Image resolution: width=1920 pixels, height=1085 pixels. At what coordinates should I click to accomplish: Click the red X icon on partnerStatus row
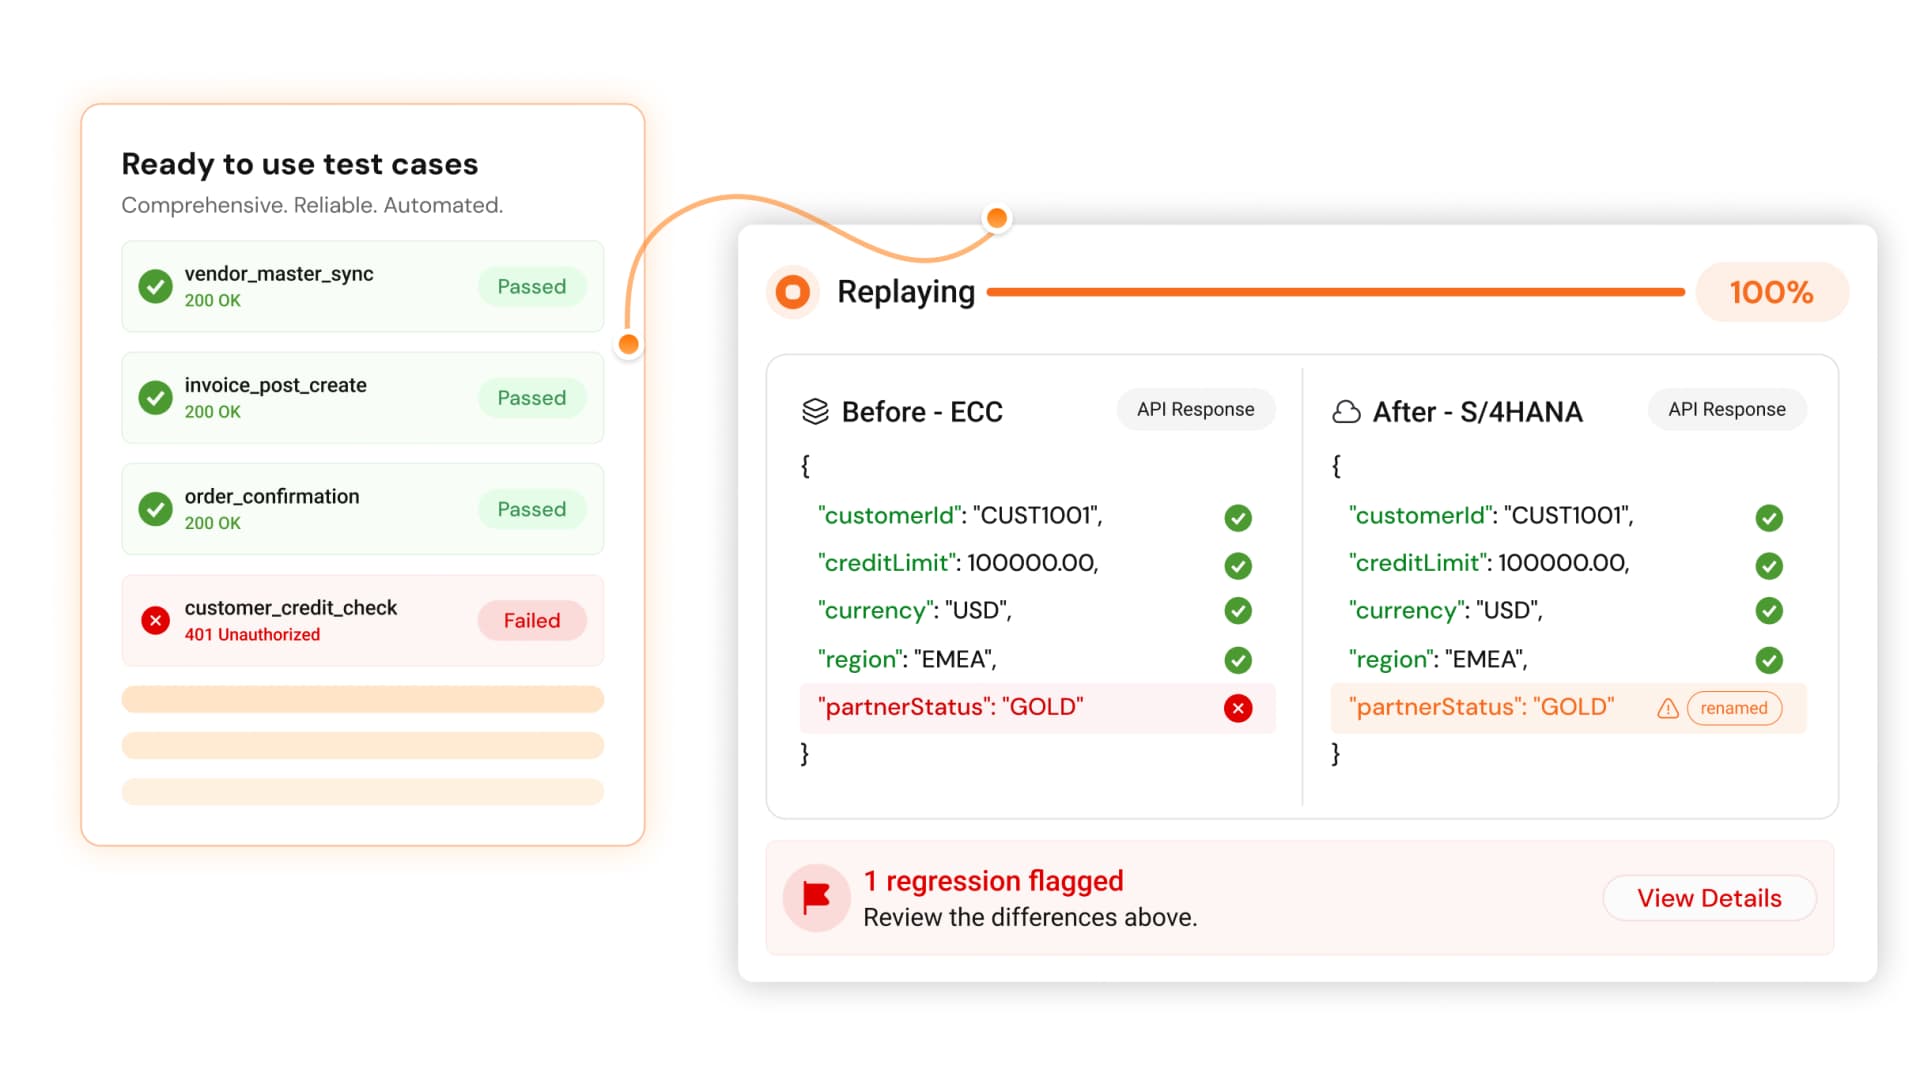[1238, 708]
